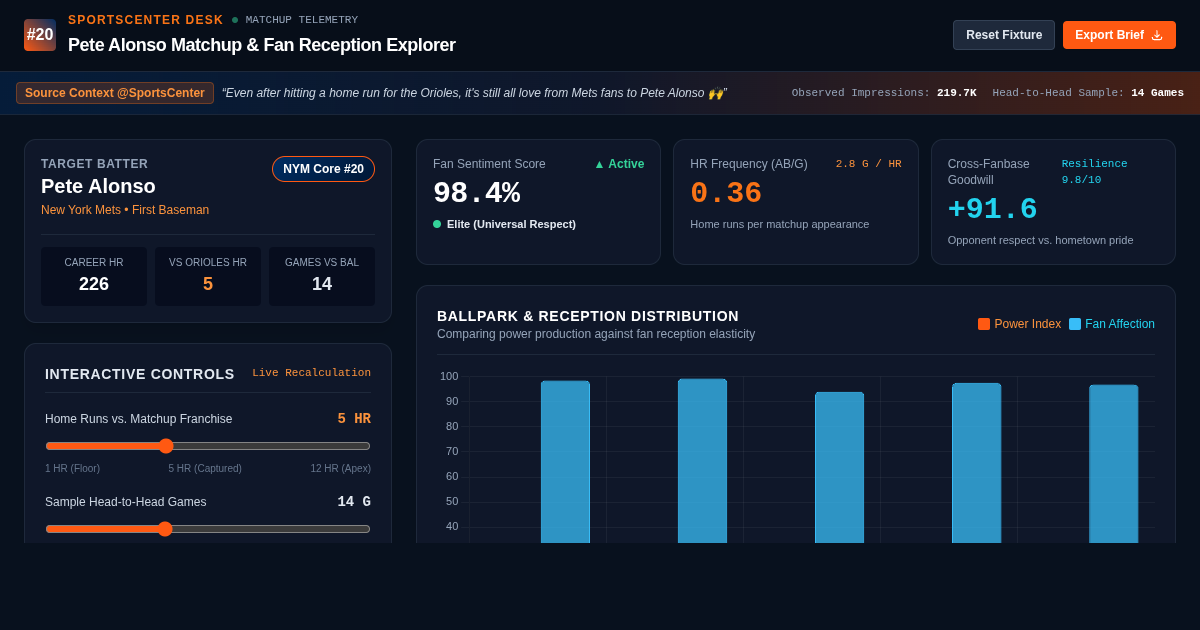Screen dimensions: 1200x630
Task: Click the Live Recalculation label
Action: coord(311,373)
